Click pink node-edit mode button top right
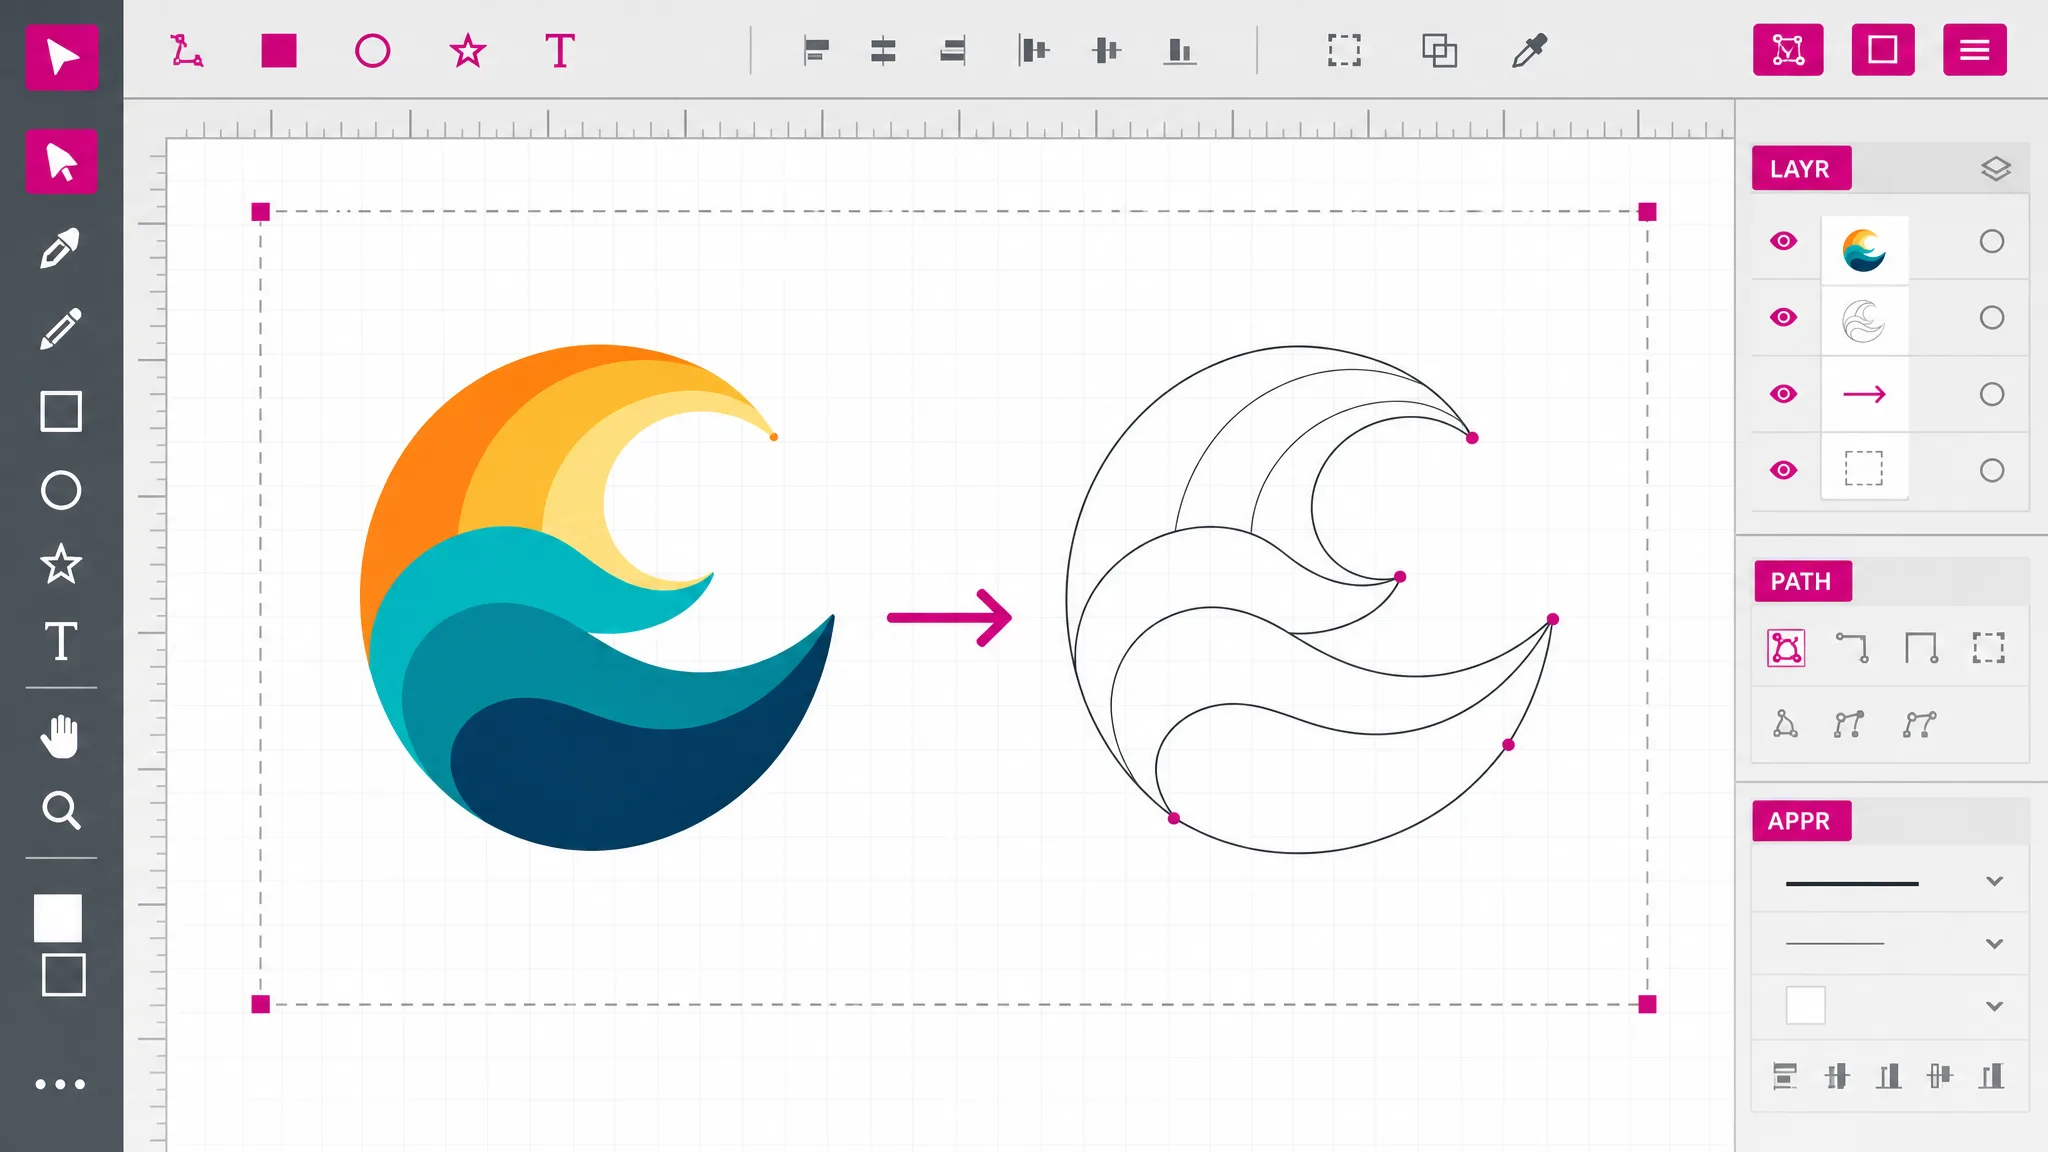Viewport: 2048px width, 1152px height. pyautogui.click(x=1788, y=50)
